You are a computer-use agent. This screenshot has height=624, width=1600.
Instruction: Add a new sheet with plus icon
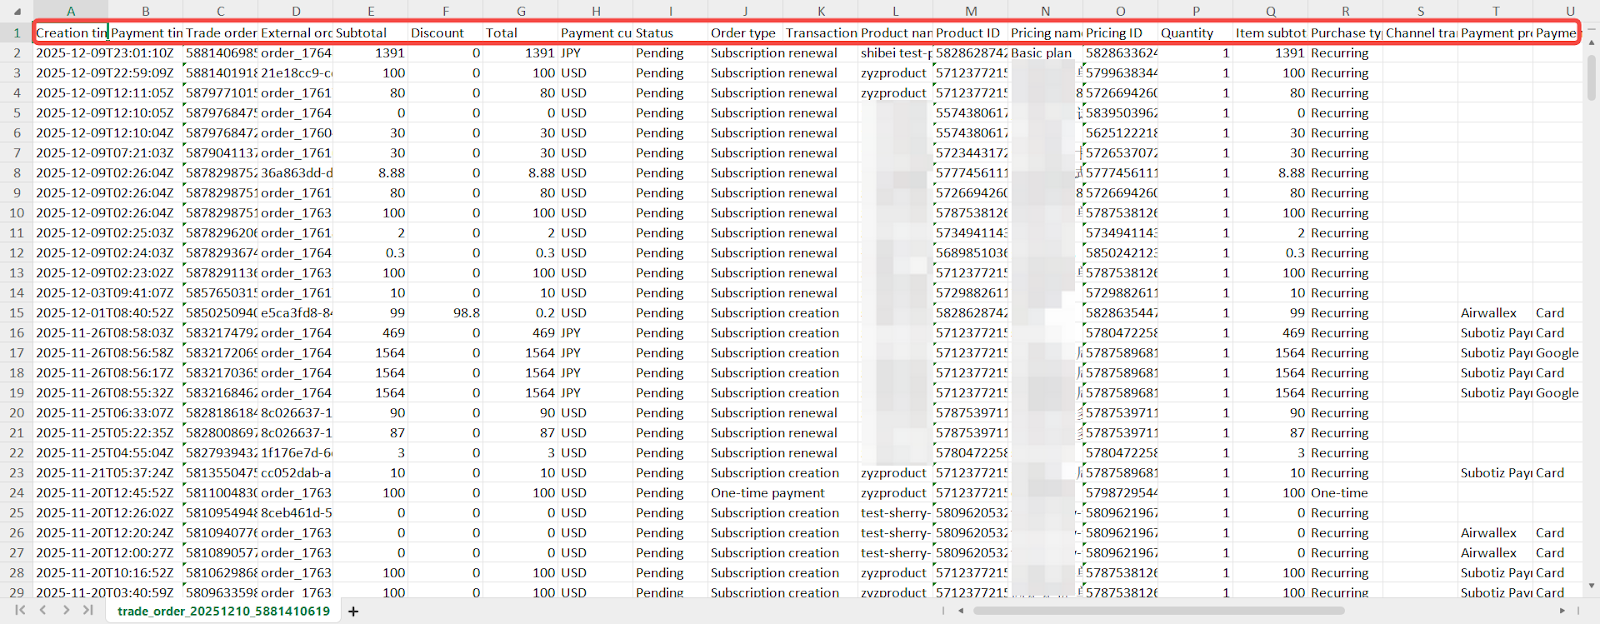353,611
